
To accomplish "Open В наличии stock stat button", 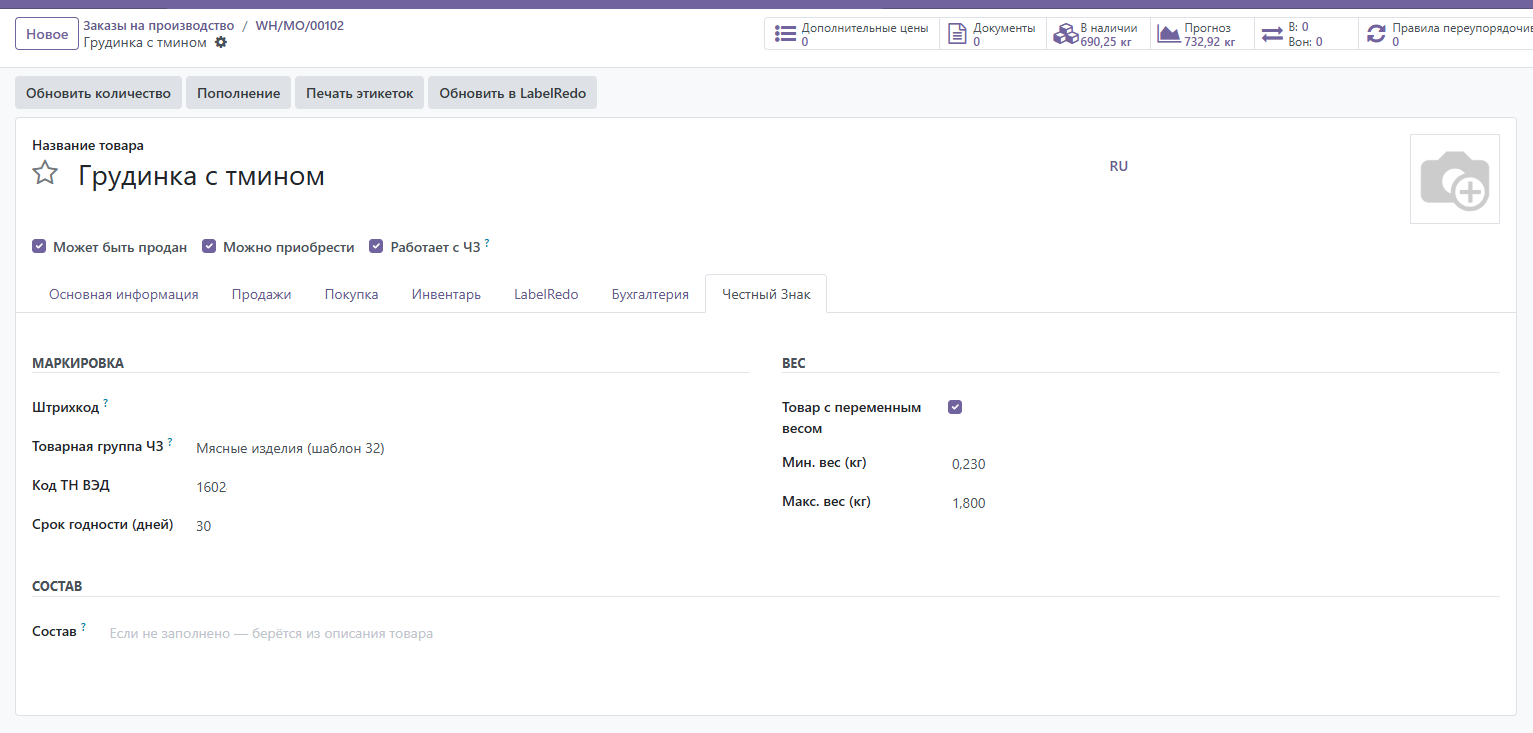I will click(1098, 34).
